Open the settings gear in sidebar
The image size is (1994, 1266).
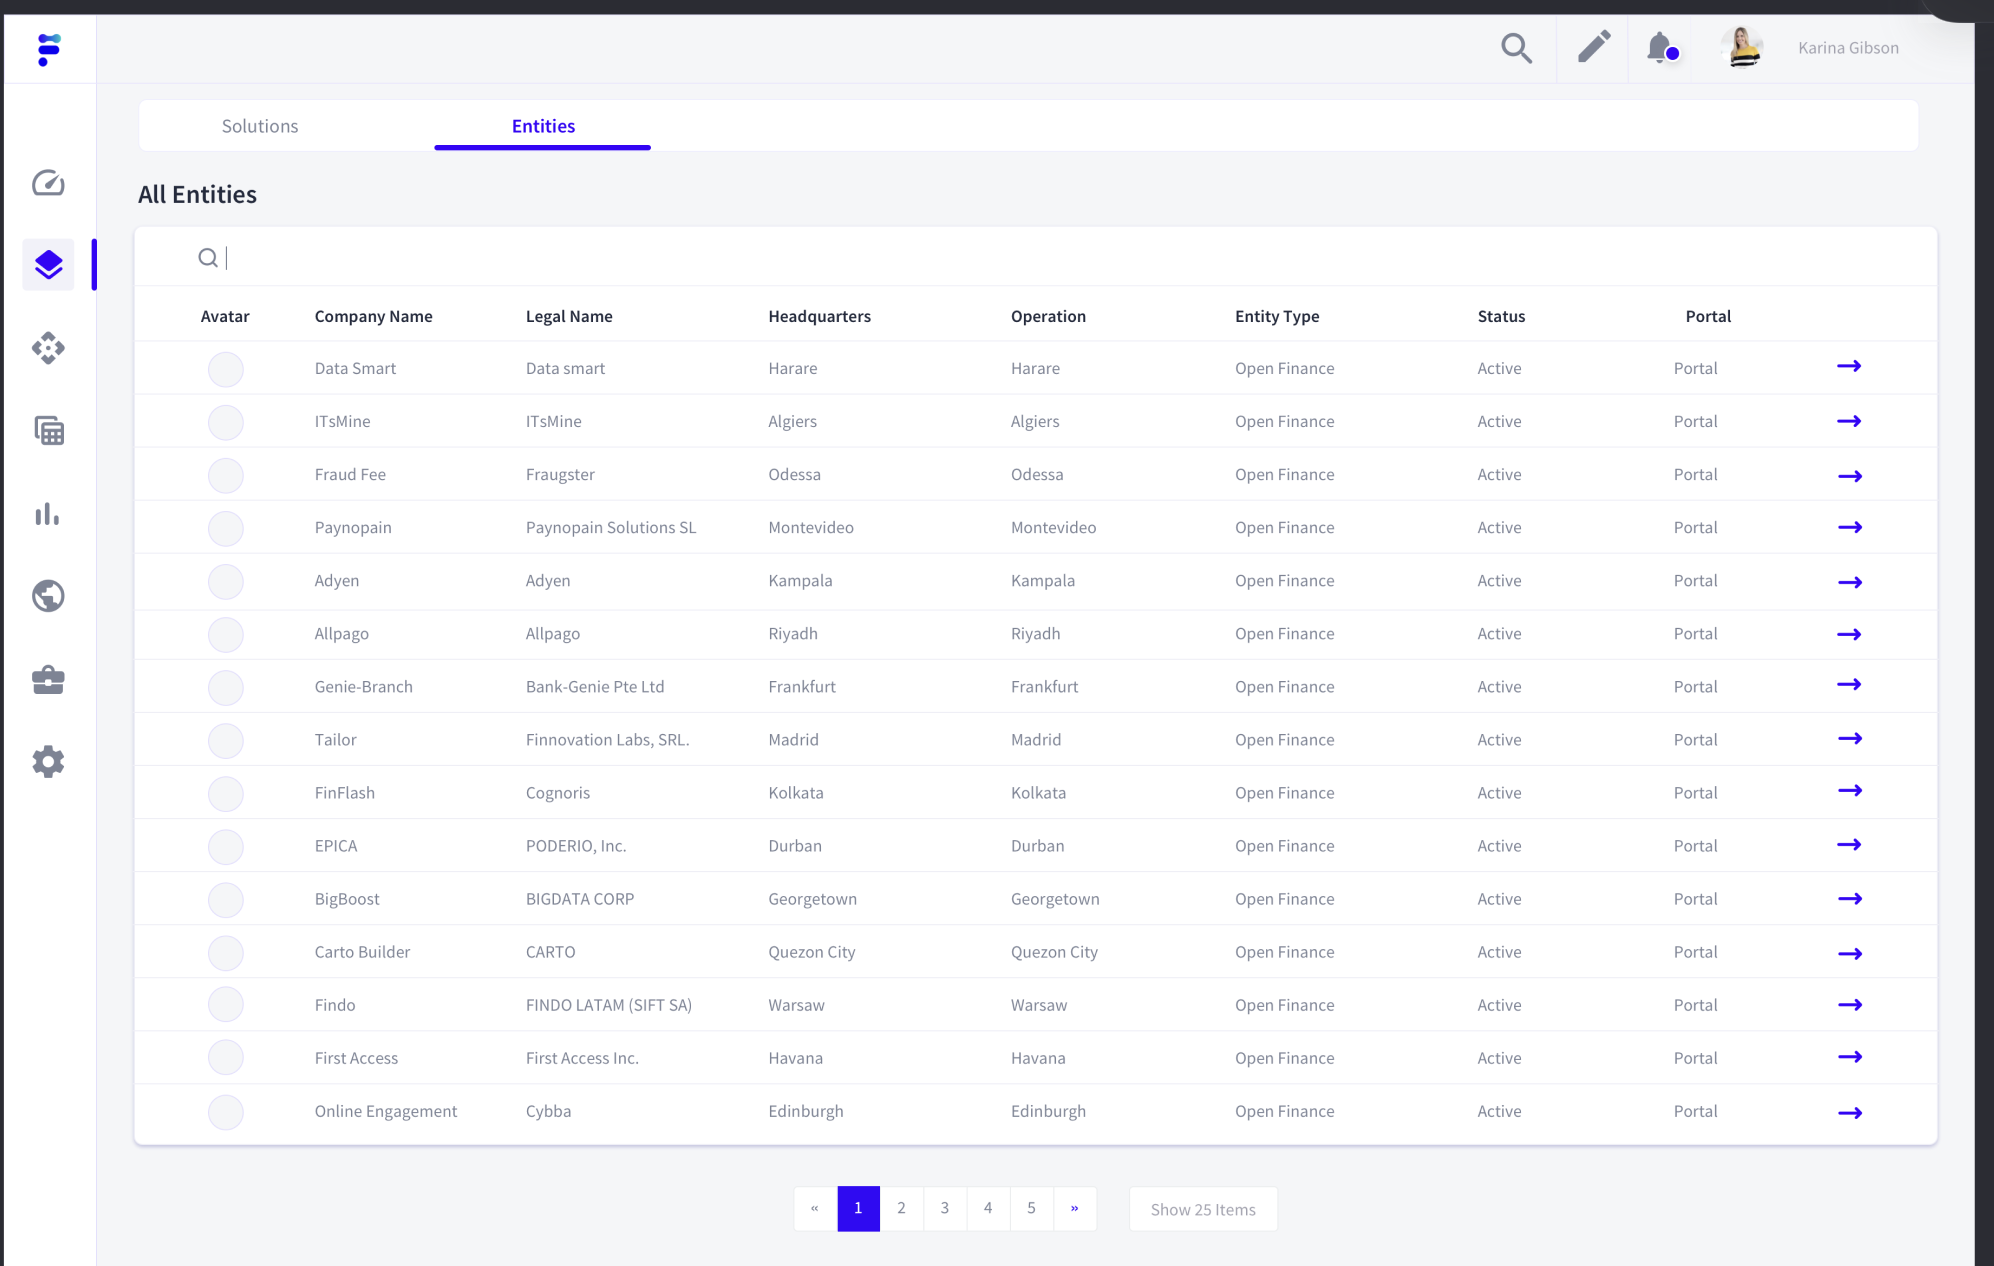point(48,762)
